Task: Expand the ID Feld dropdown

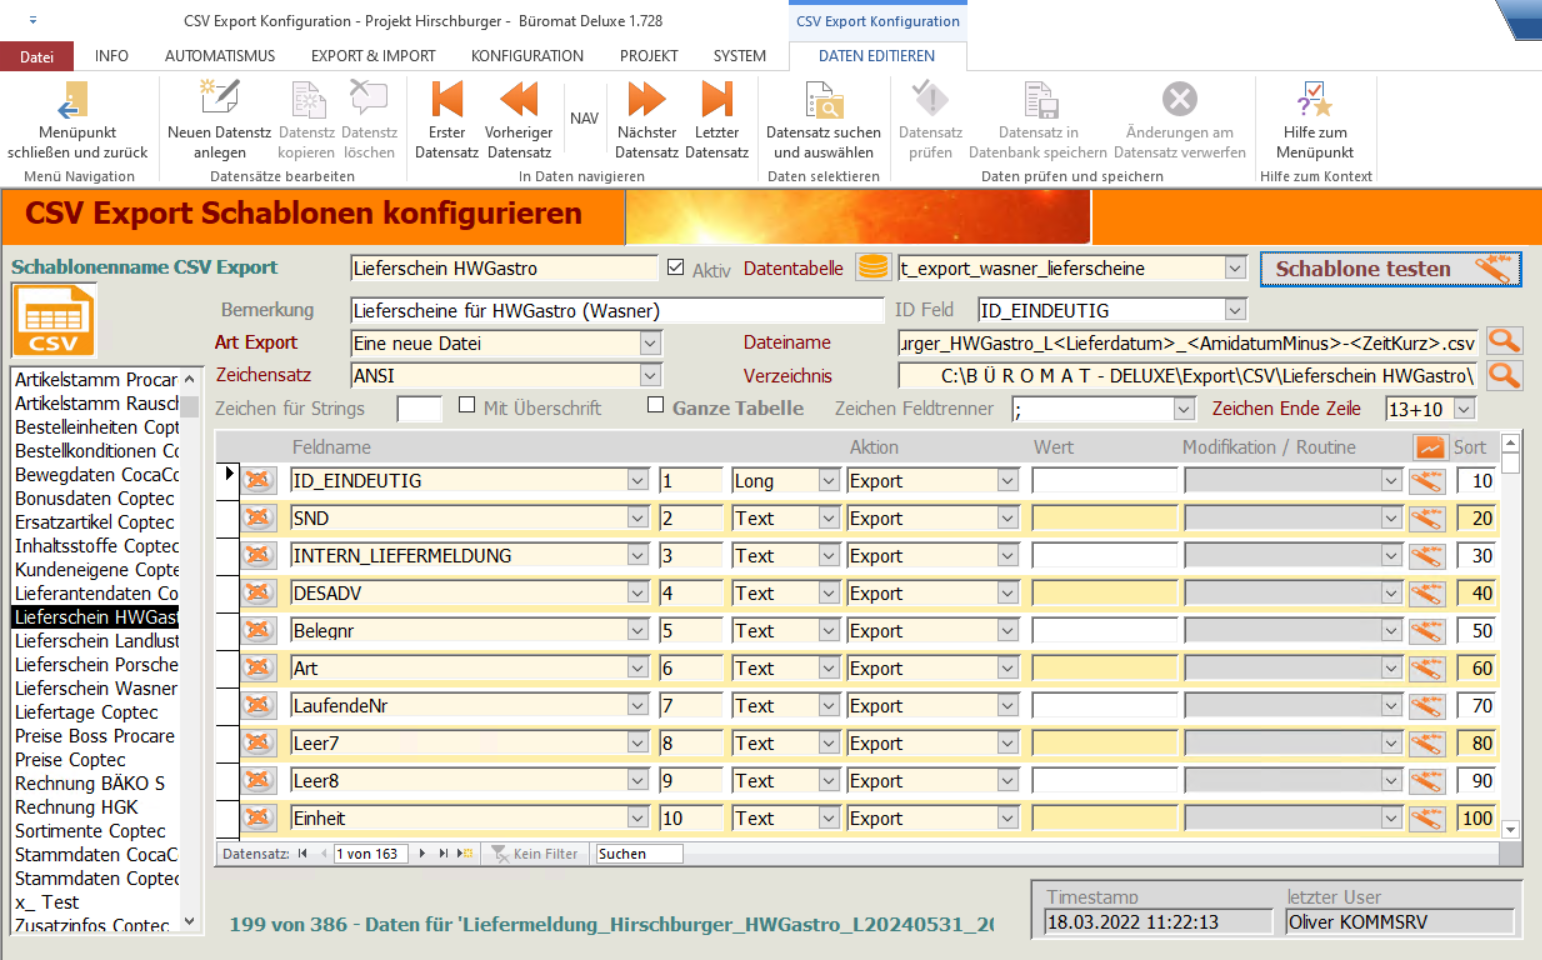Action: tap(1235, 311)
